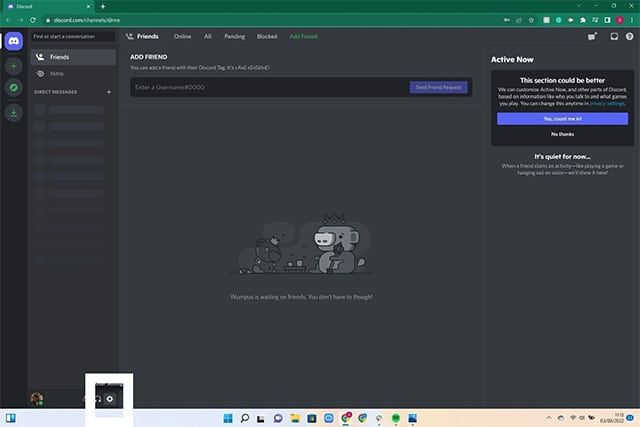The width and height of the screenshot is (640, 427).
Task: Create a DM using the plus icon
Action: point(109,92)
